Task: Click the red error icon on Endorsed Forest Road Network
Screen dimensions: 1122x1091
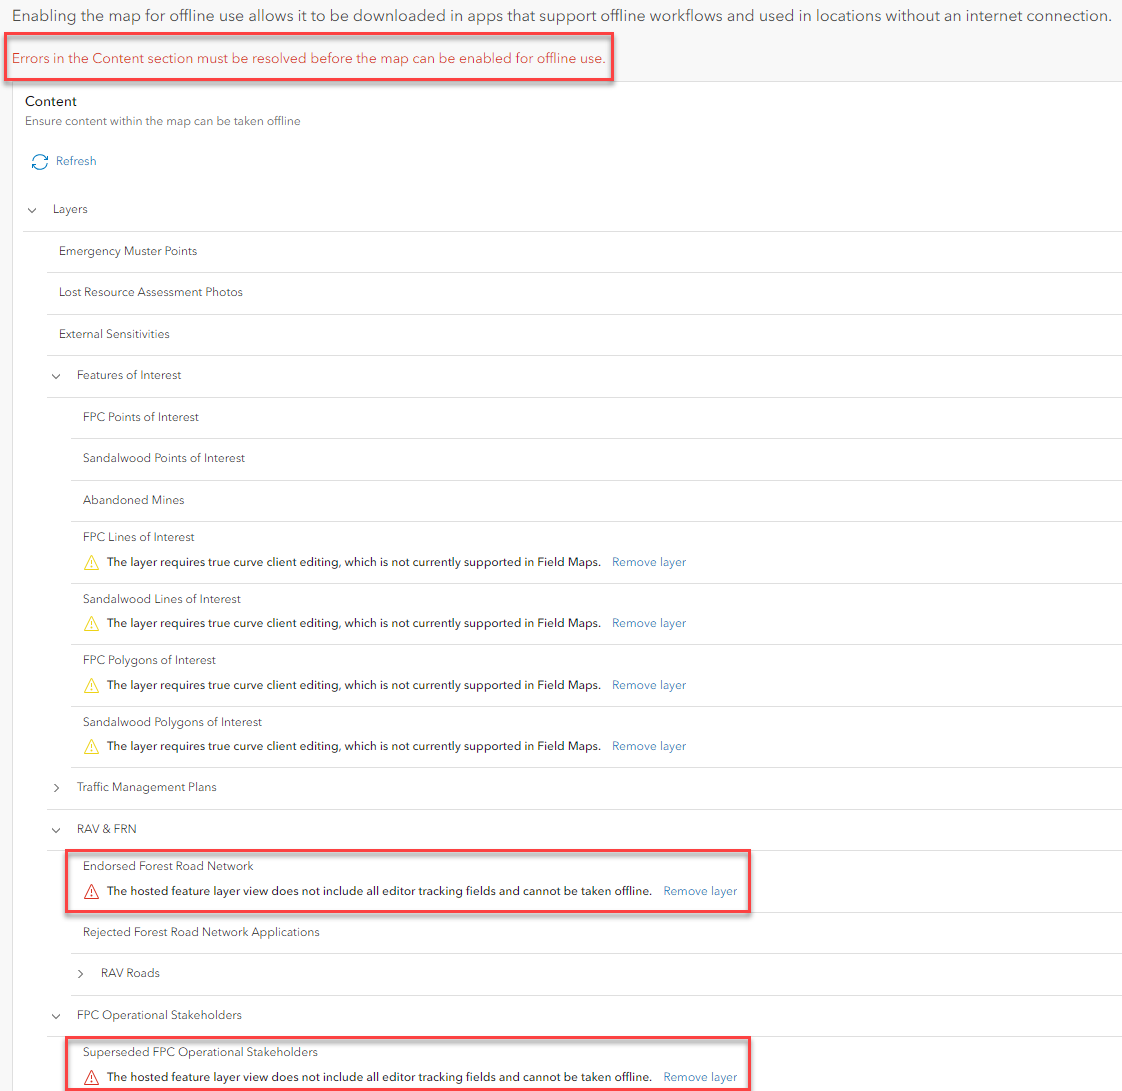Action: point(91,891)
